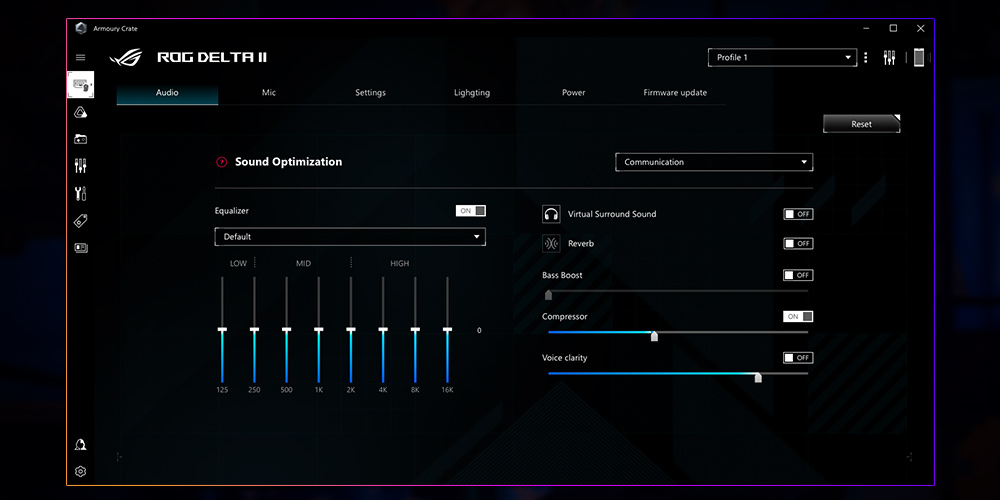Image resolution: width=1000 pixels, height=500 pixels.
Task: Open the wrench tools icon in the sidebar
Action: (x=81, y=193)
